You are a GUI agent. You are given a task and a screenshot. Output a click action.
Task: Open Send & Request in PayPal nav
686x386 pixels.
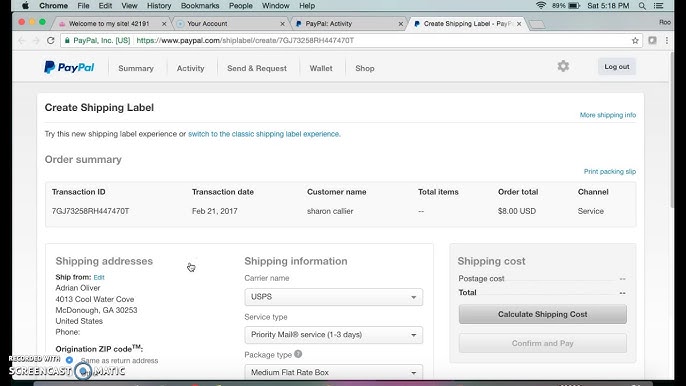click(x=257, y=68)
